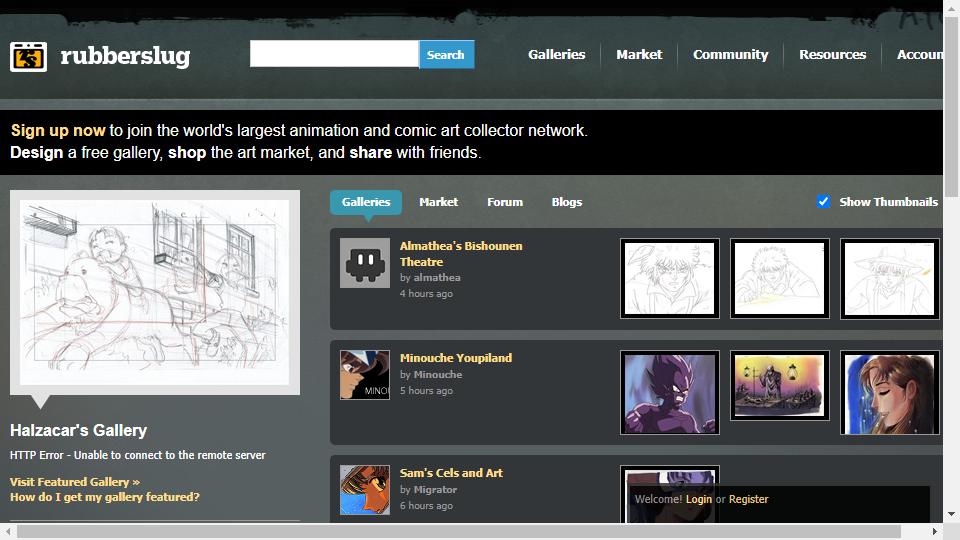Open the Market top navigation menu

pos(639,54)
